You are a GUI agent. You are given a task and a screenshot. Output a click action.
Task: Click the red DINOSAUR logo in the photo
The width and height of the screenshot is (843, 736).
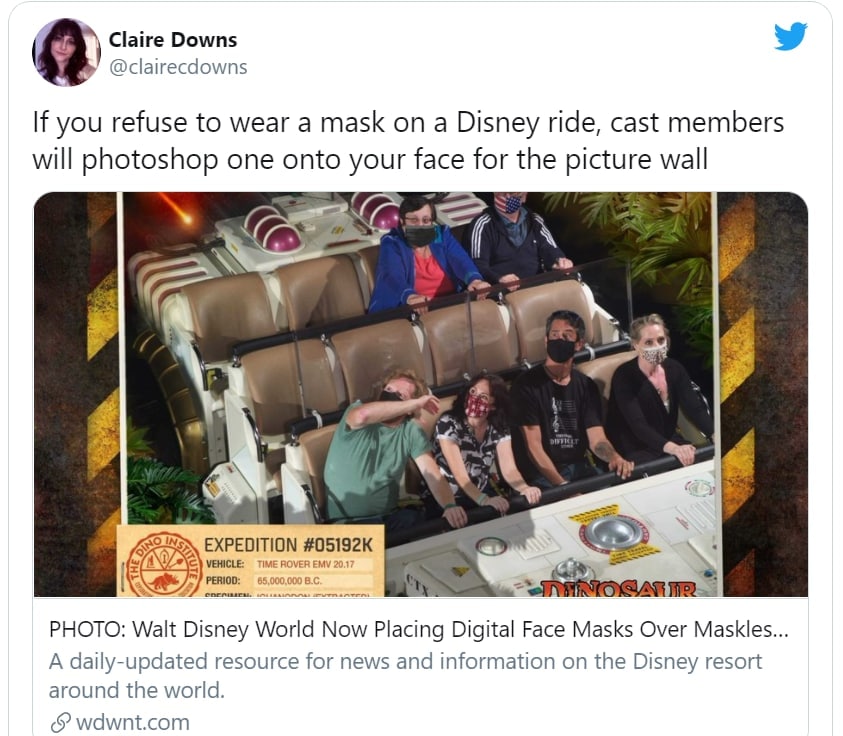[x=619, y=589]
